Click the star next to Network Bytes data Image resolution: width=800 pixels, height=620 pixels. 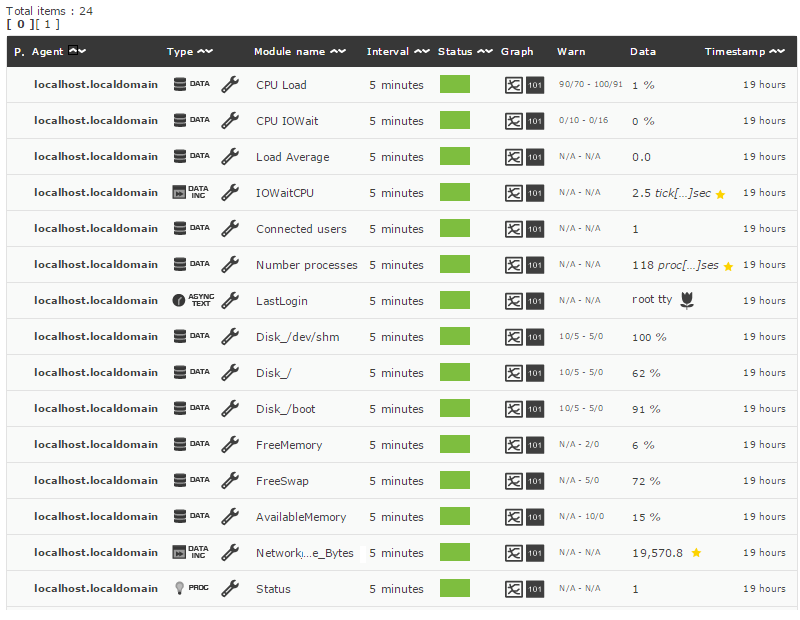coord(696,553)
